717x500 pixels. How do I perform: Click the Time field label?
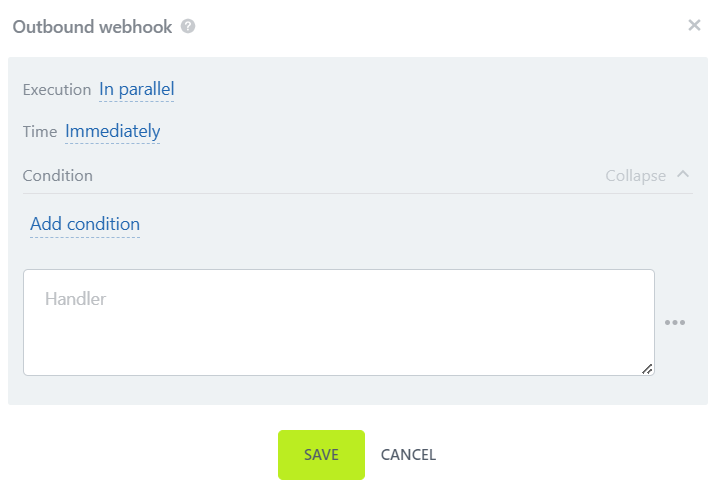[x=40, y=131]
